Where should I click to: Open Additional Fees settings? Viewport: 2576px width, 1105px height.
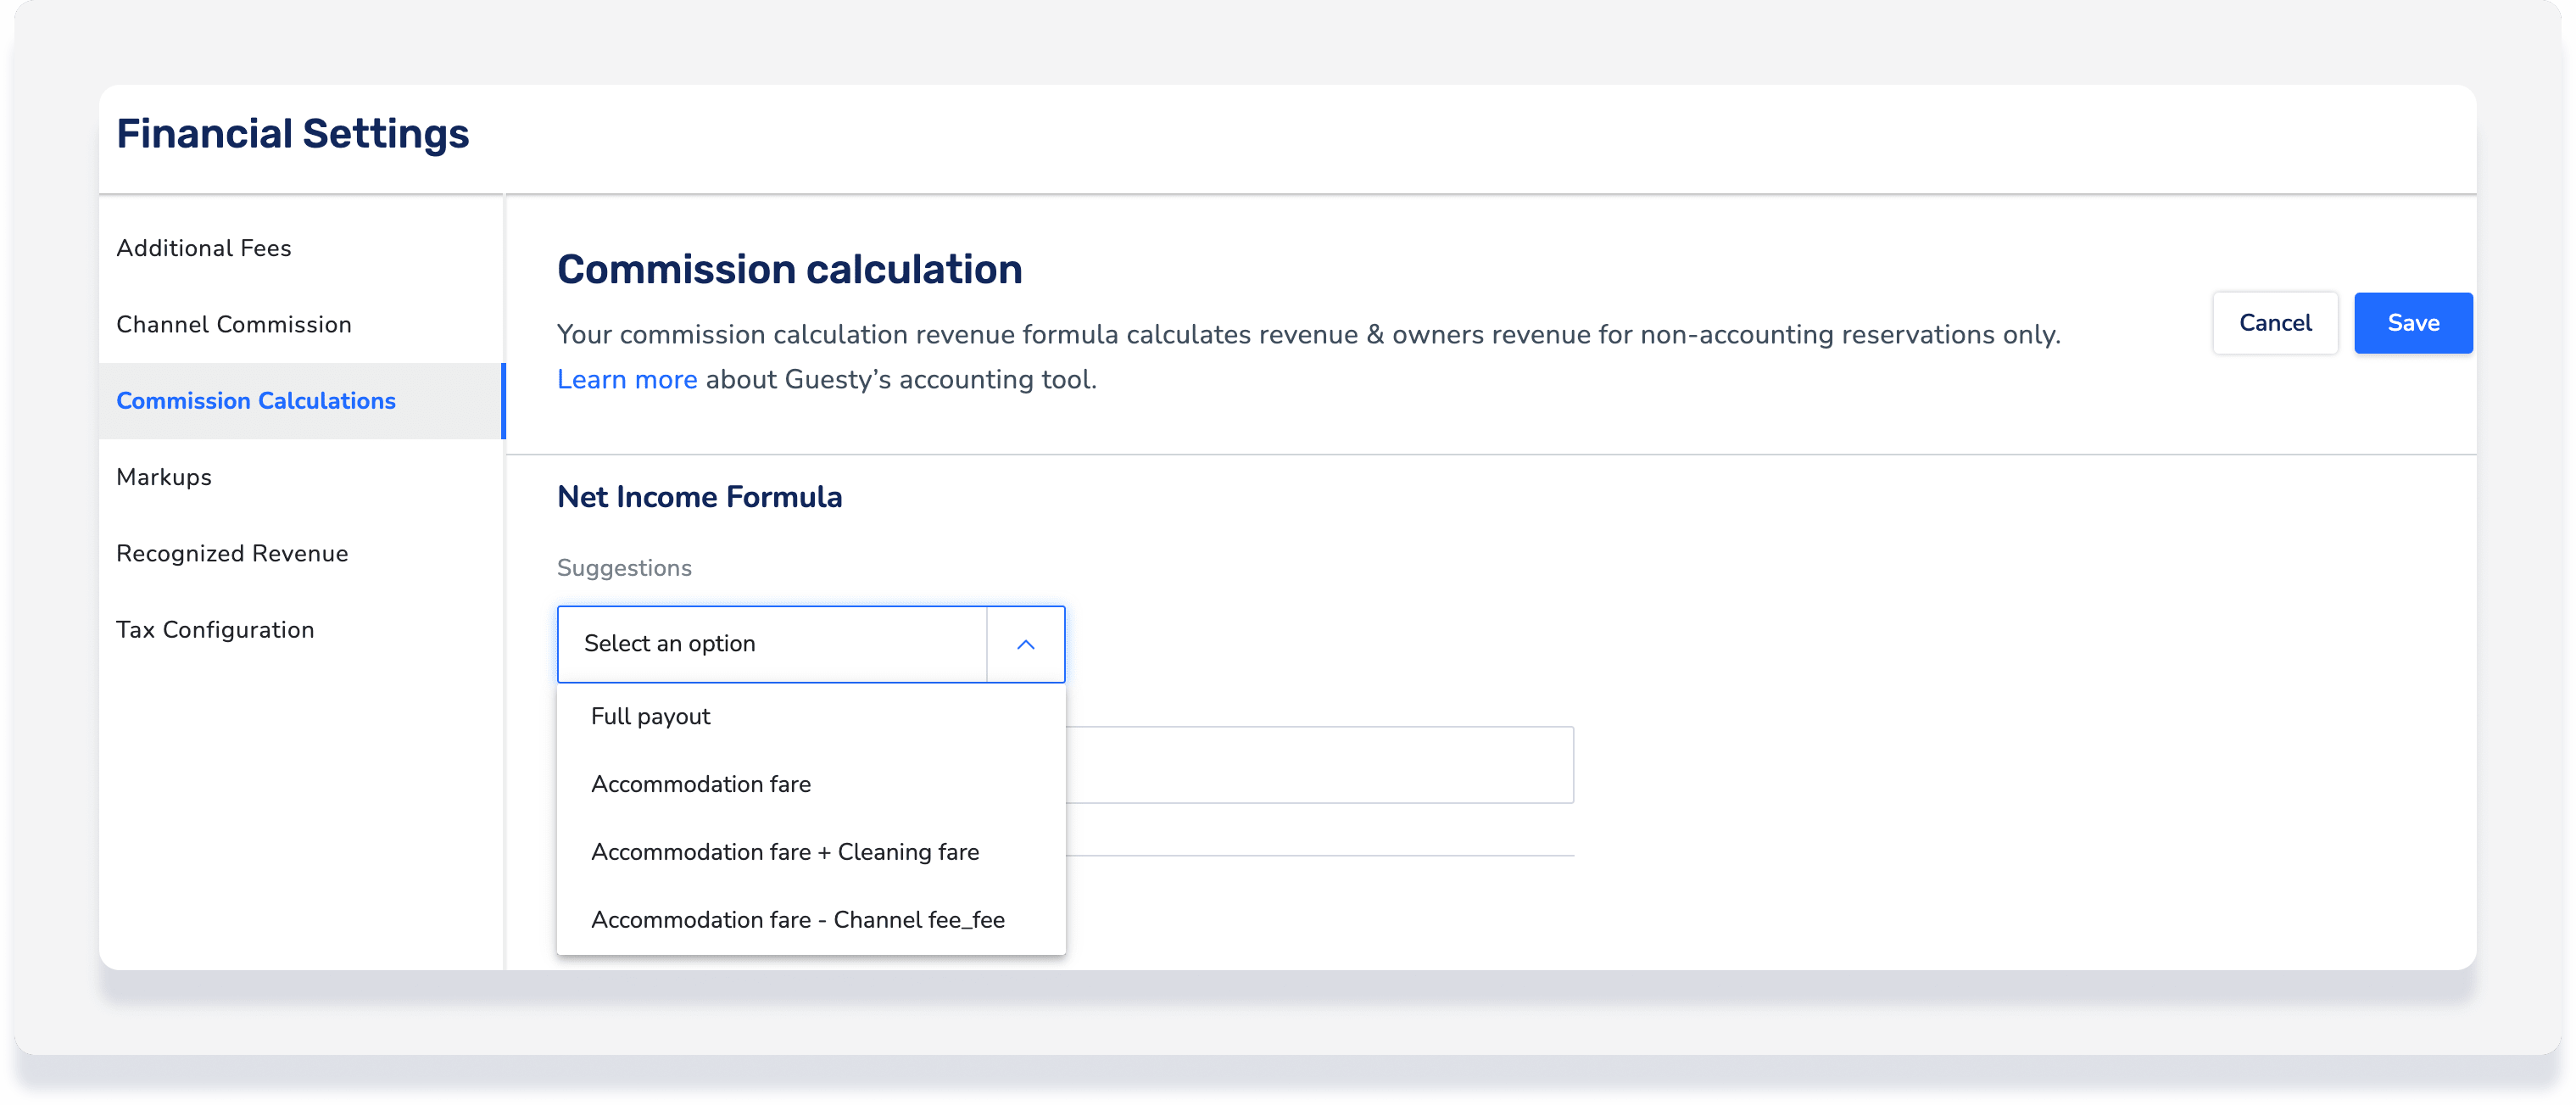point(204,248)
